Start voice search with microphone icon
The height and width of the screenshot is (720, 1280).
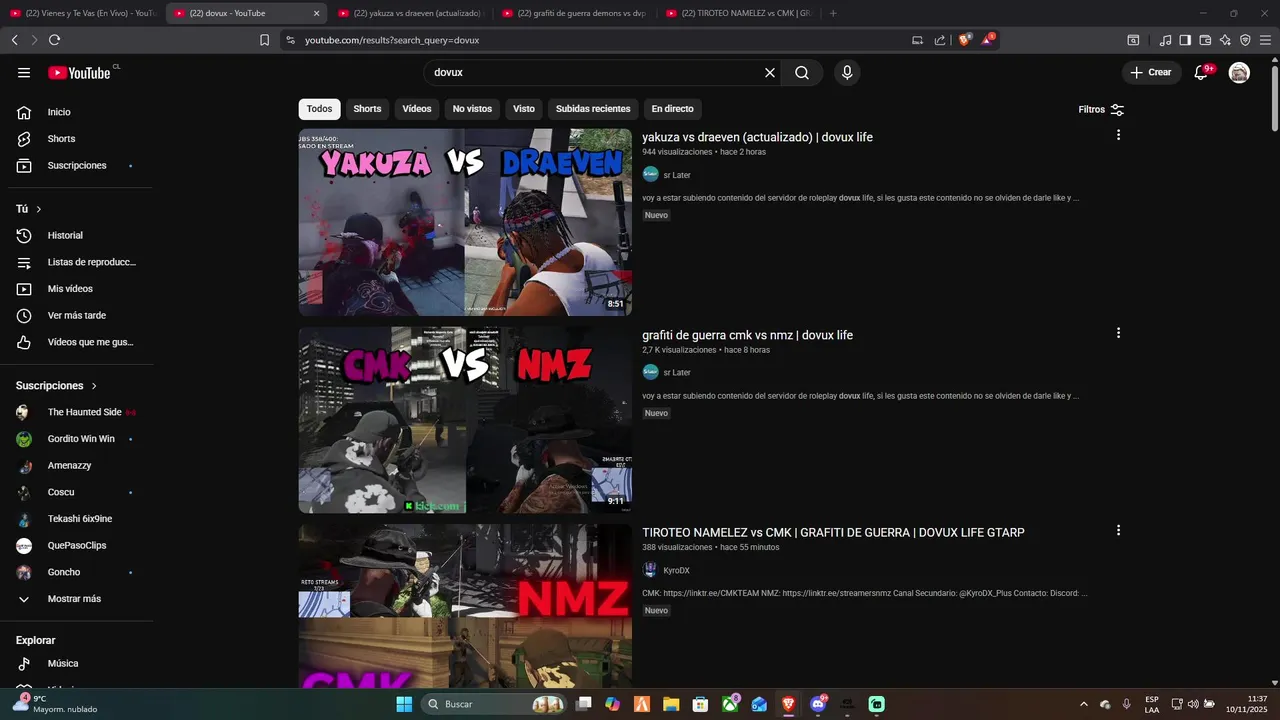(847, 73)
